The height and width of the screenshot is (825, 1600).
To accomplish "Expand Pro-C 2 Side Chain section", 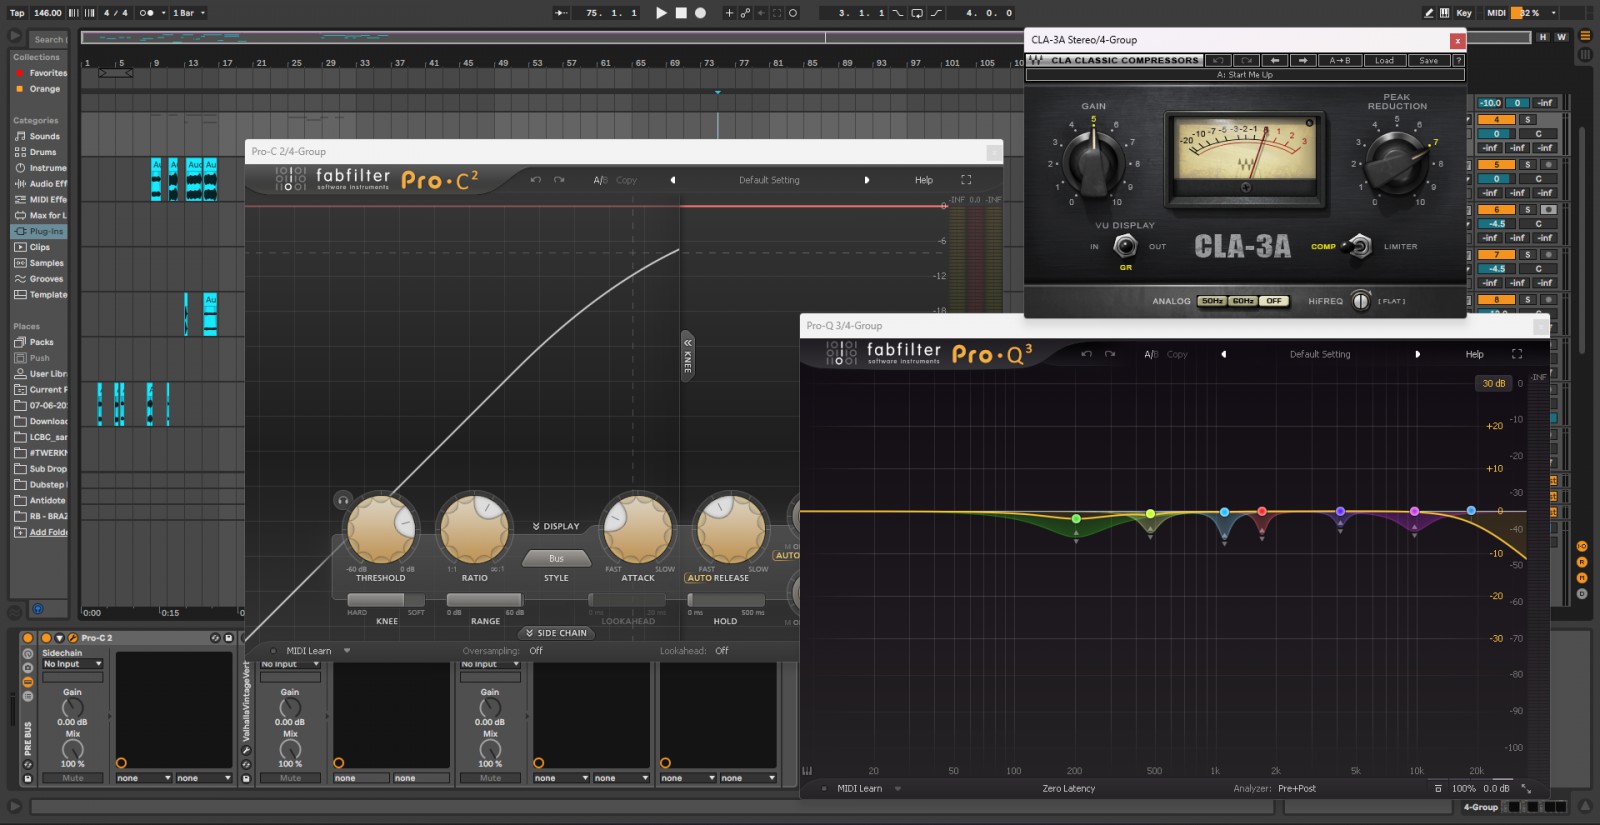I will [556, 633].
